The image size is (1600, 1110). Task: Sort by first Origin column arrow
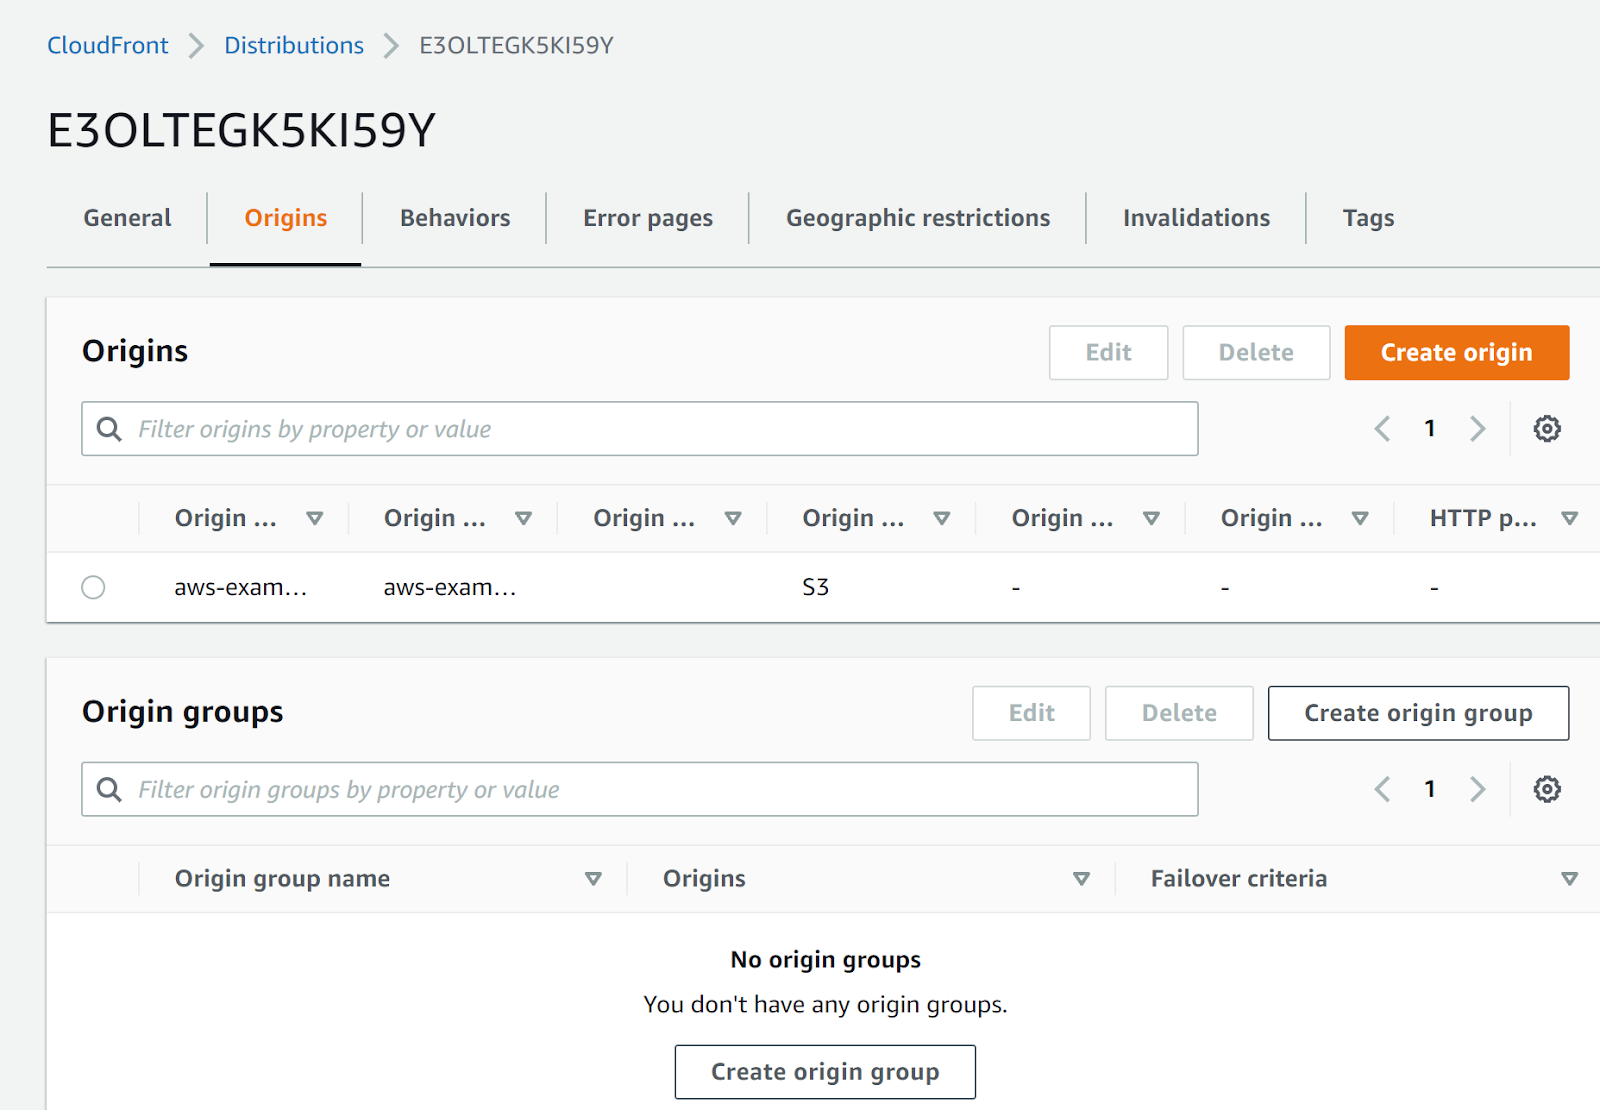click(315, 518)
